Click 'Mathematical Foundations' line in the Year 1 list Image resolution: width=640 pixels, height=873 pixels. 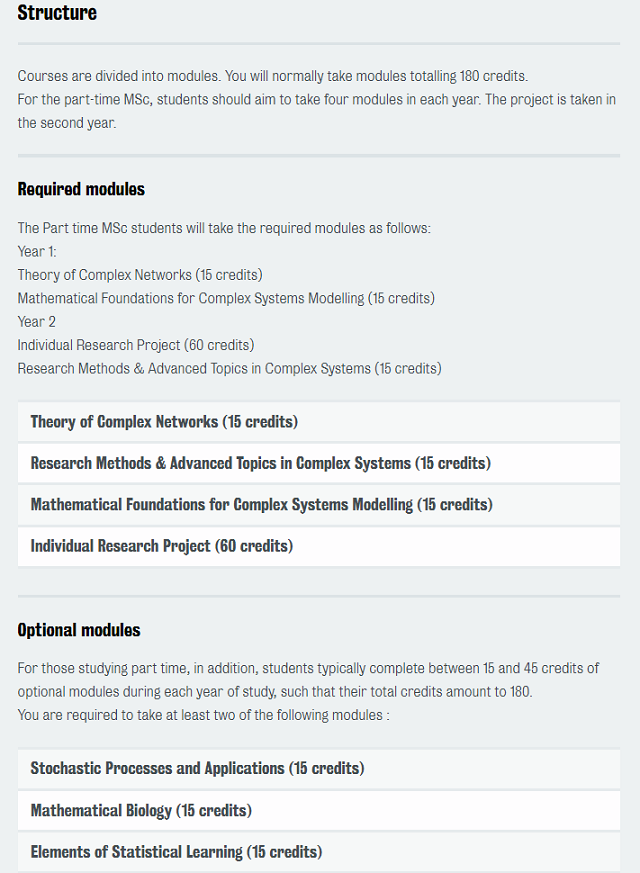pyautogui.click(x=226, y=298)
